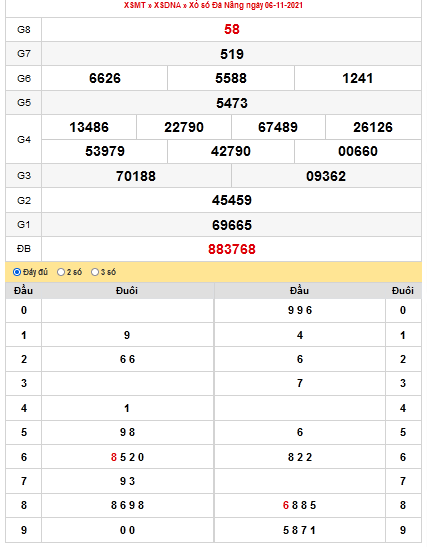427x547 pixels.
Task: Click the G4 number 00660
Action: coord(358,151)
